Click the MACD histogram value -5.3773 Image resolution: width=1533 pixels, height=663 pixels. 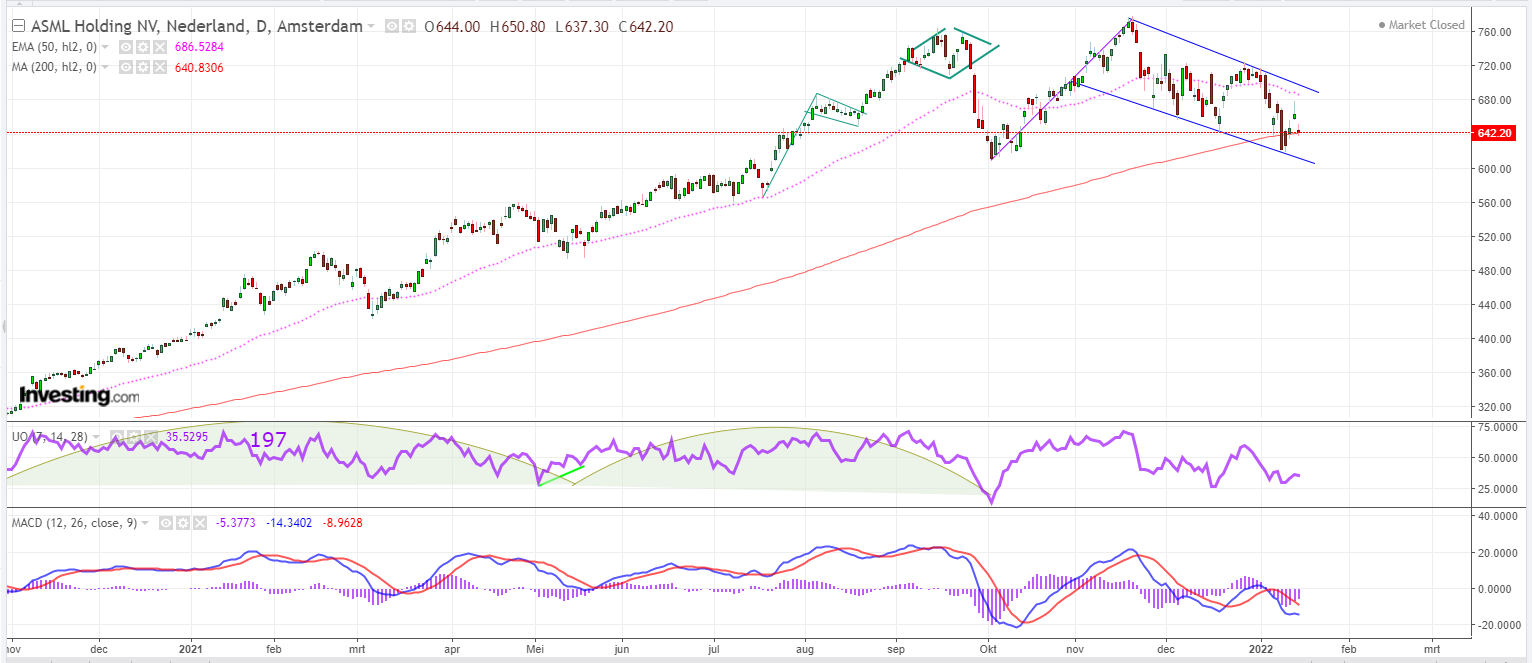[234, 522]
